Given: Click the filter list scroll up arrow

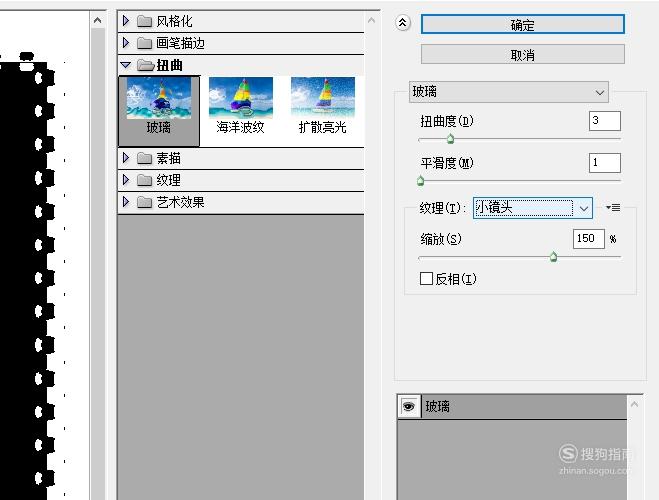Looking at the screenshot, I should tap(371, 20).
